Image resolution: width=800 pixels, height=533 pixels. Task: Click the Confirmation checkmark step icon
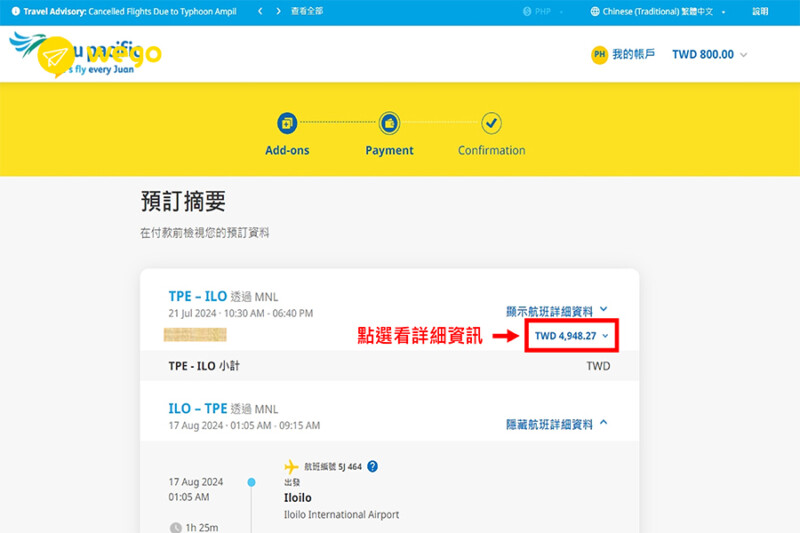(491, 123)
